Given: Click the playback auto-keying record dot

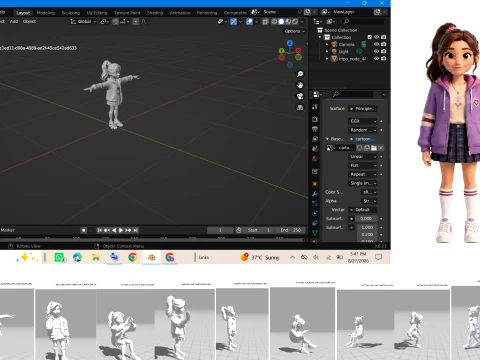Looking at the screenshot, I should [x=84, y=230].
